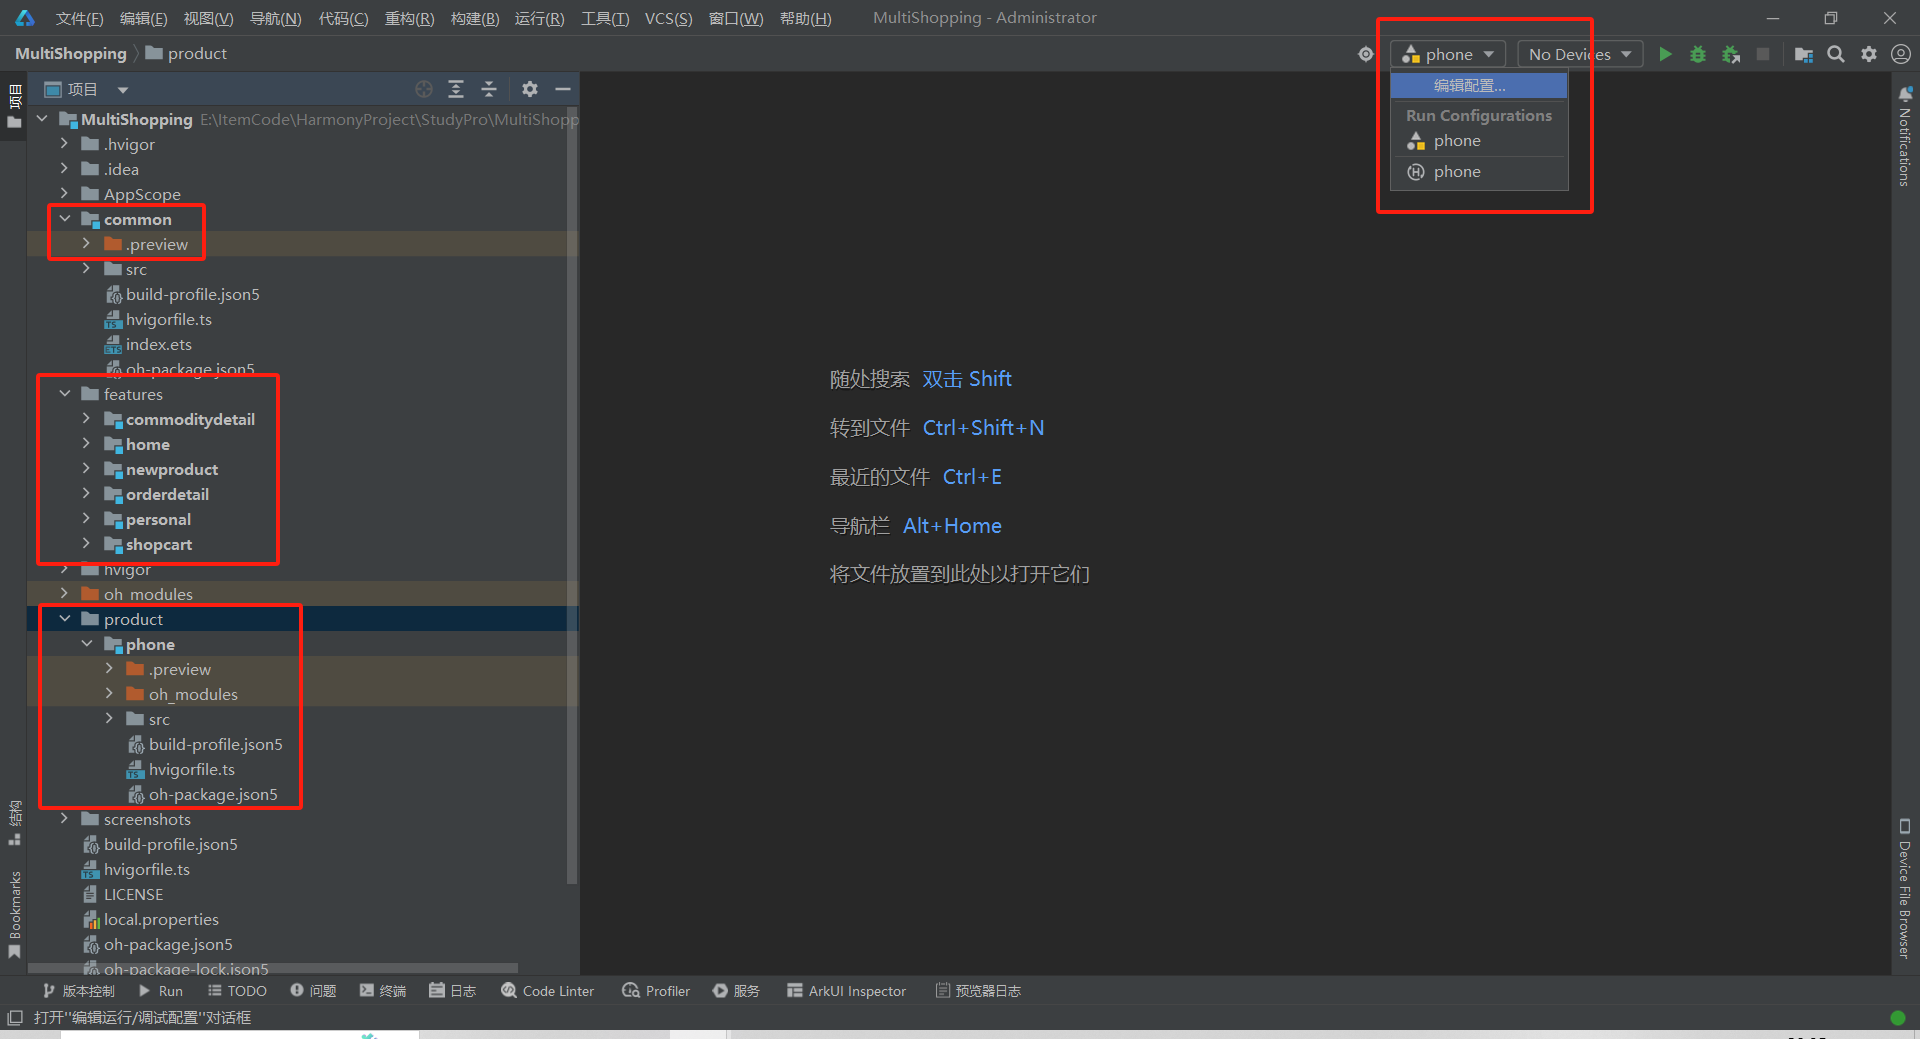Viewport: 1920px width, 1039px height.
Task: Collapse the MultiShopping root node
Action: [x=43, y=119]
